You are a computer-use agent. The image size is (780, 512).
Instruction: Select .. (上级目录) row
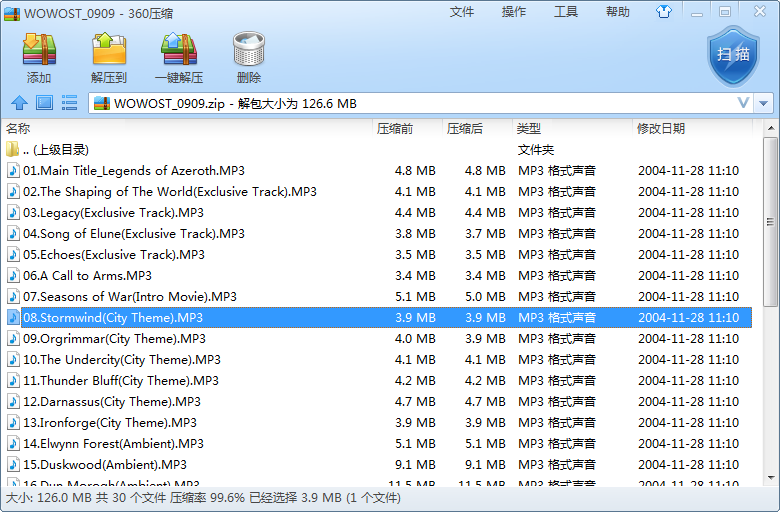pos(379,149)
